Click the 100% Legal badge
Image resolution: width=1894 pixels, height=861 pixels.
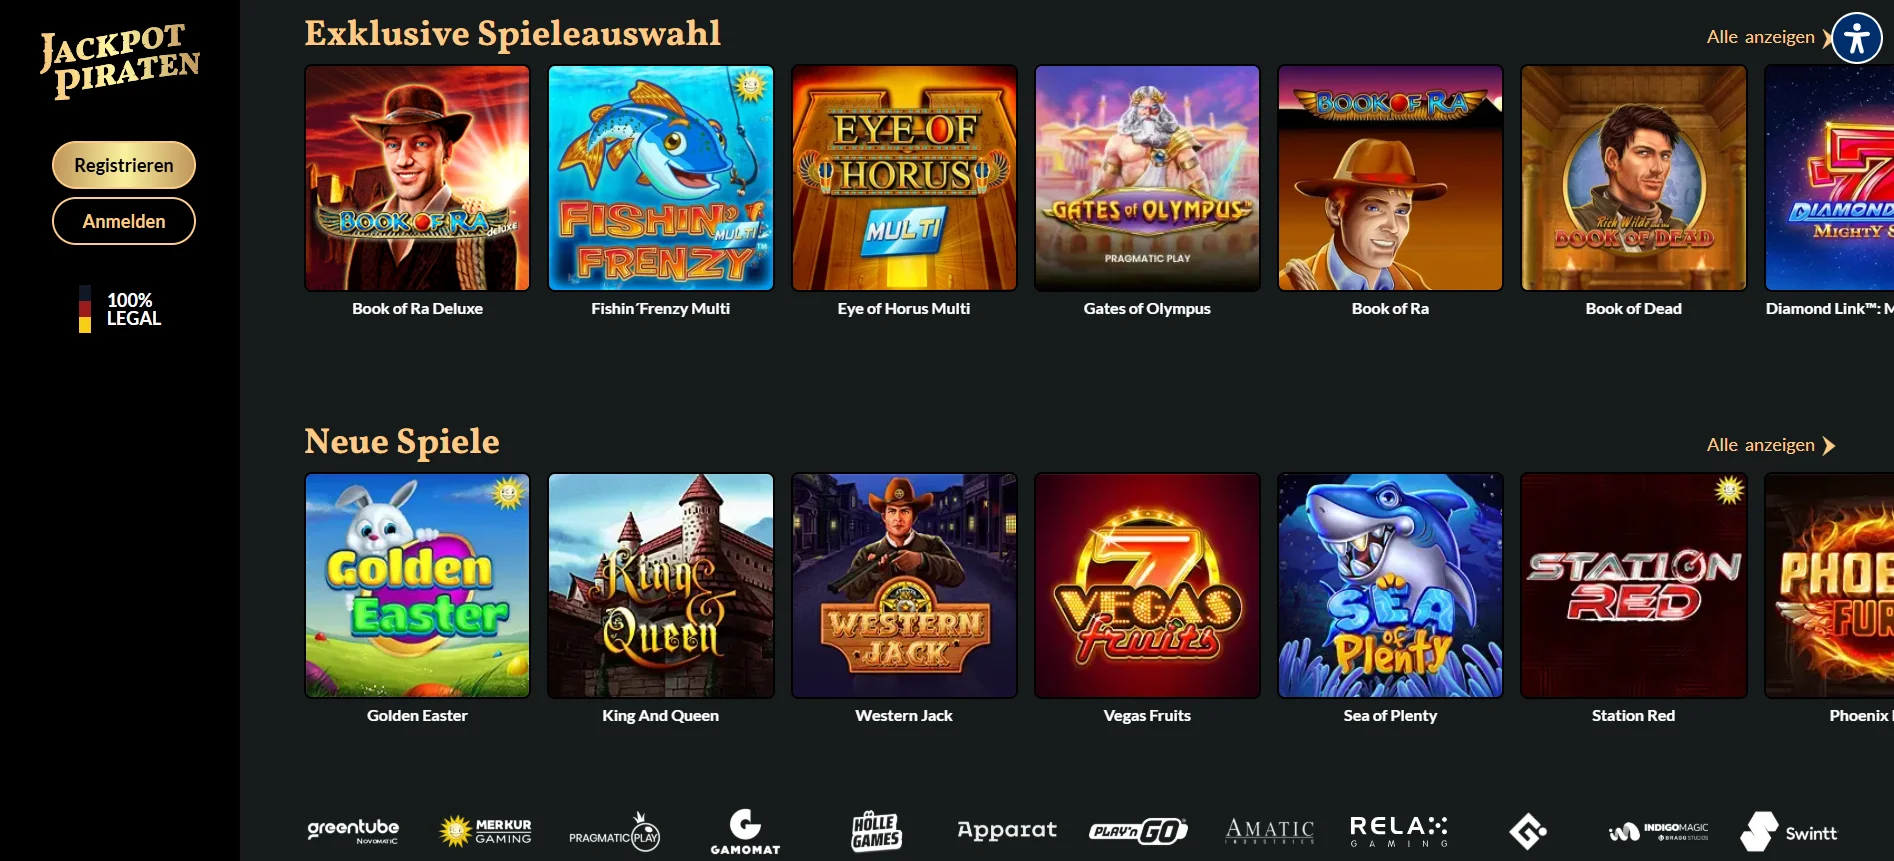(x=120, y=309)
